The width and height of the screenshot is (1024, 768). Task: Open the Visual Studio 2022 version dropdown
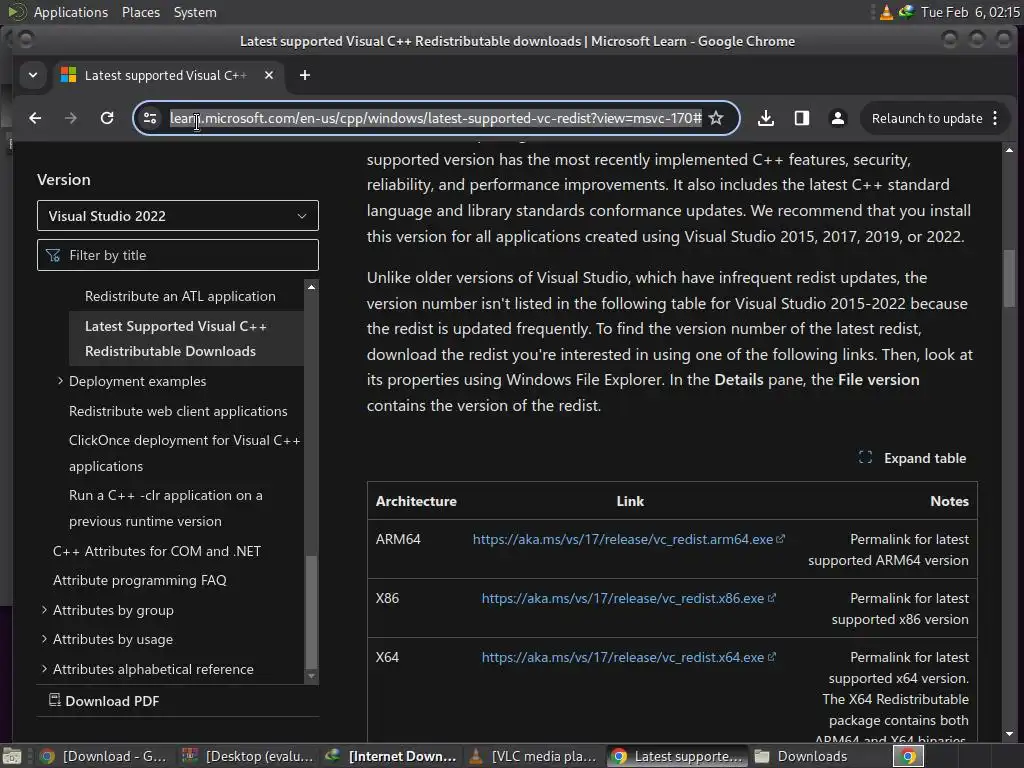point(178,216)
